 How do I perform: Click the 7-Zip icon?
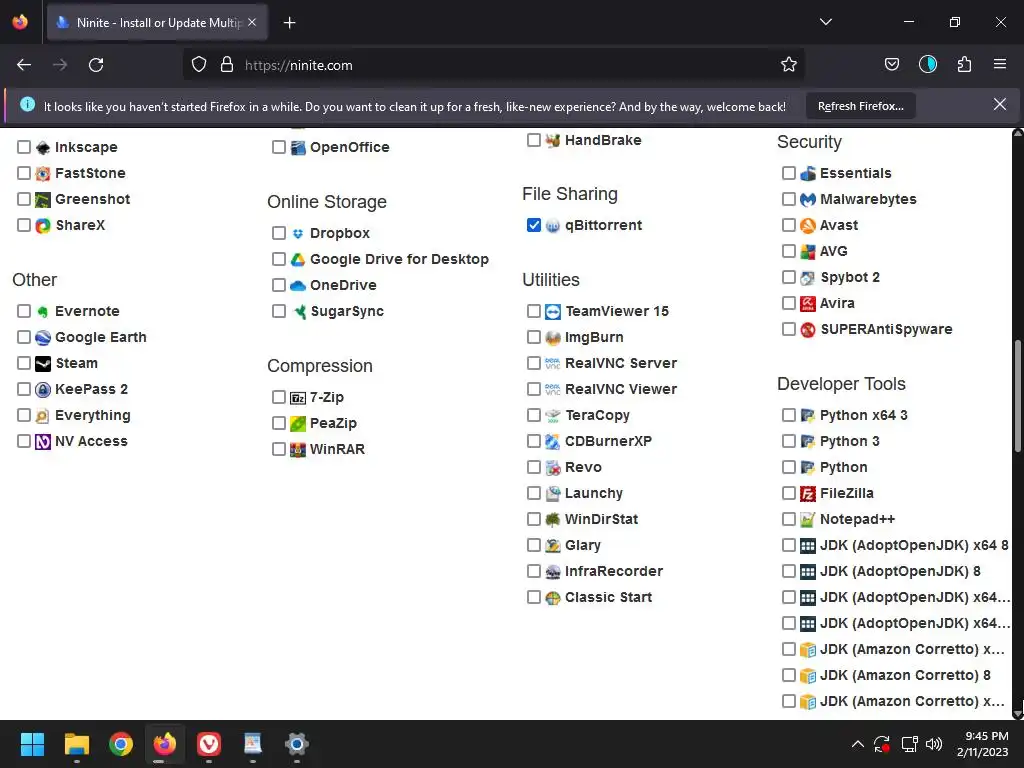pos(298,398)
